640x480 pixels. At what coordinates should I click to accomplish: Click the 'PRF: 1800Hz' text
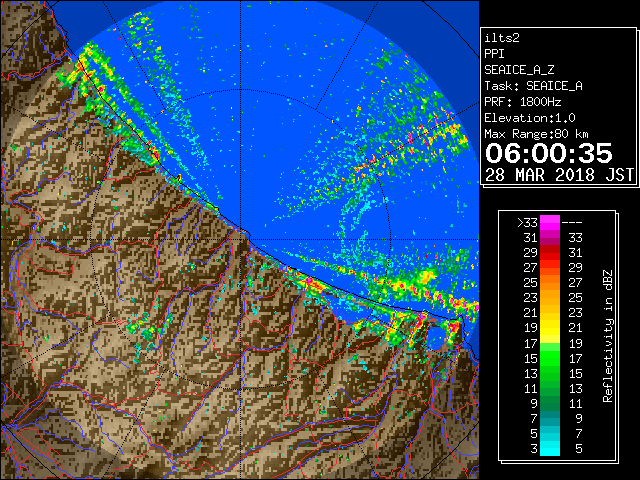pyautogui.click(x=523, y=102)
